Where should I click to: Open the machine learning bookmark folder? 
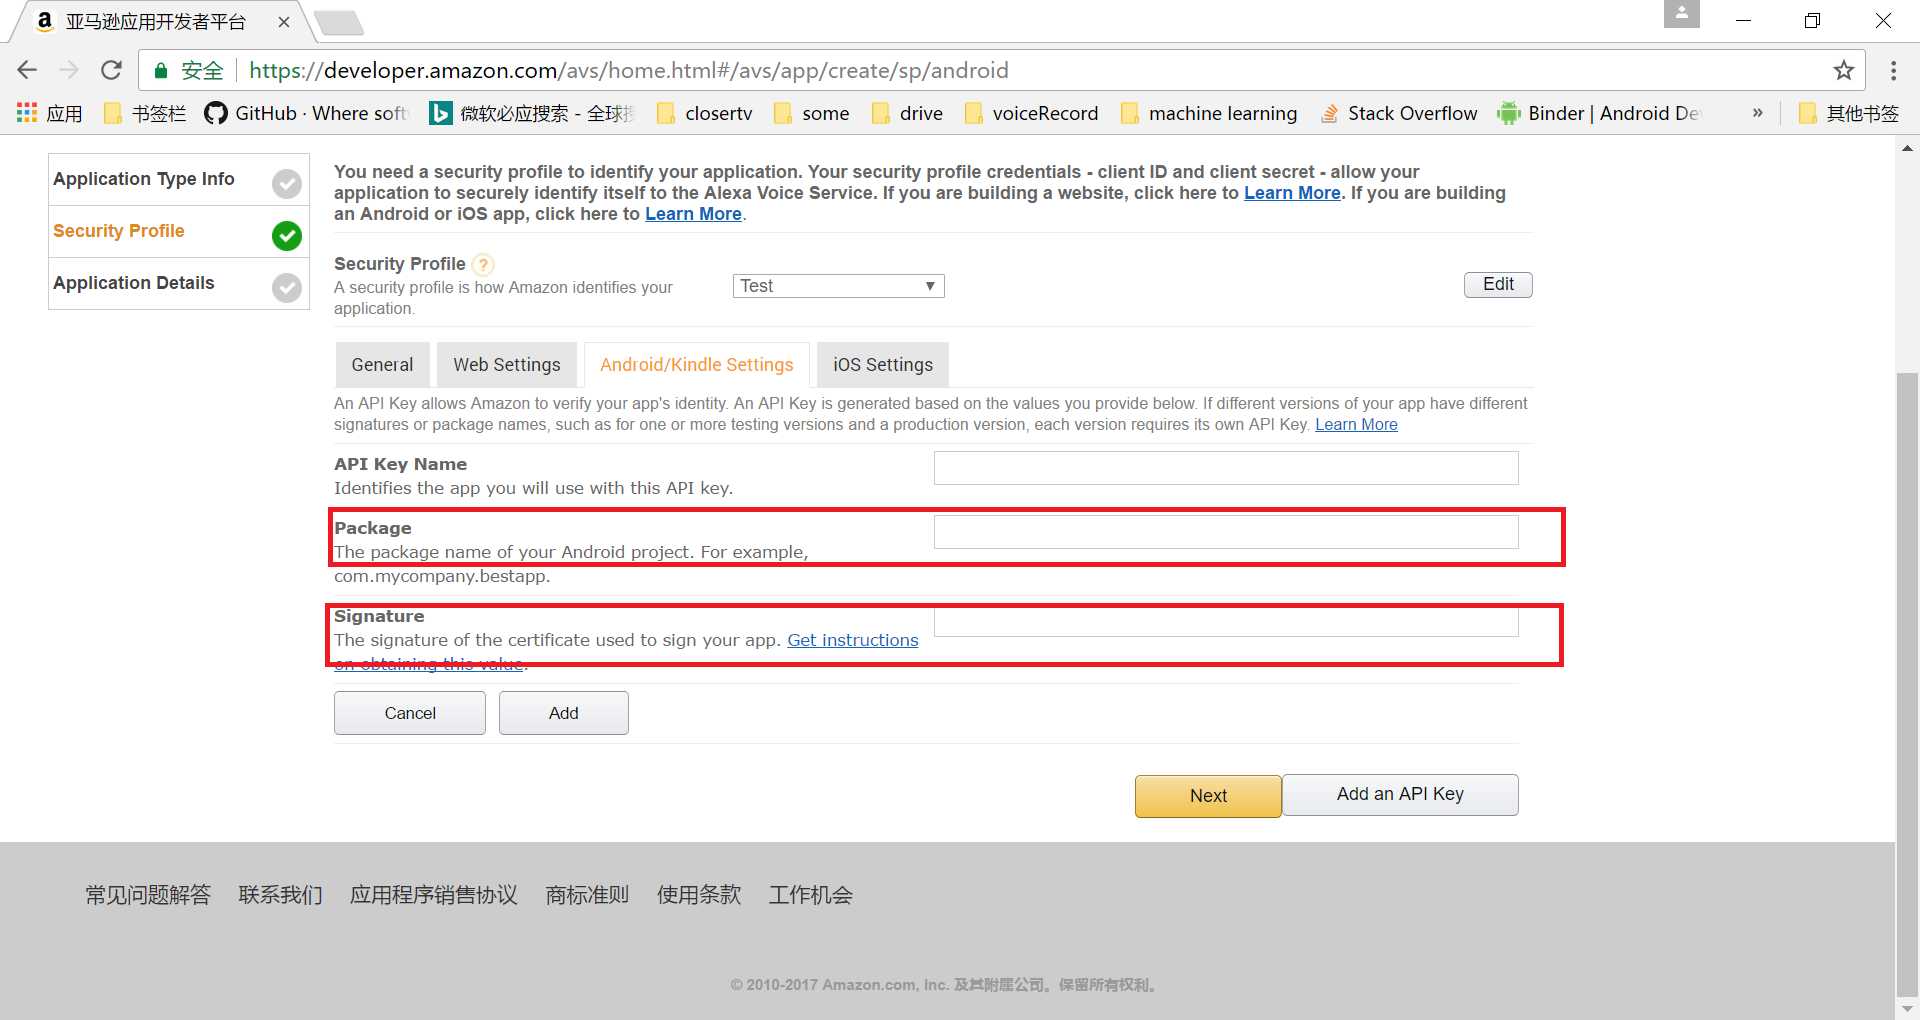tap(1209, 113)
